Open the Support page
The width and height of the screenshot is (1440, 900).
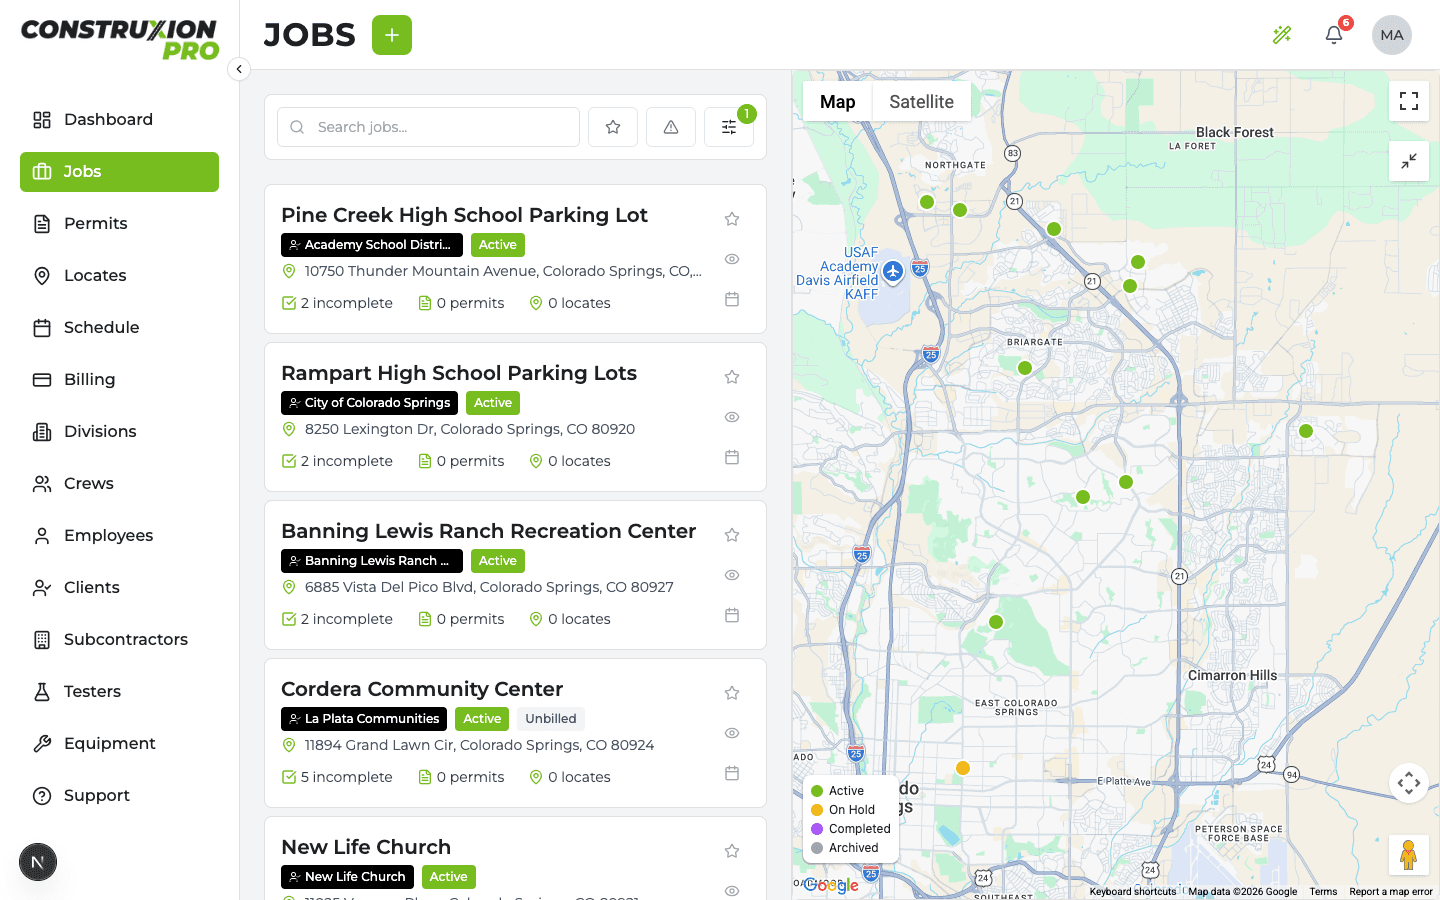pos(119,796)
